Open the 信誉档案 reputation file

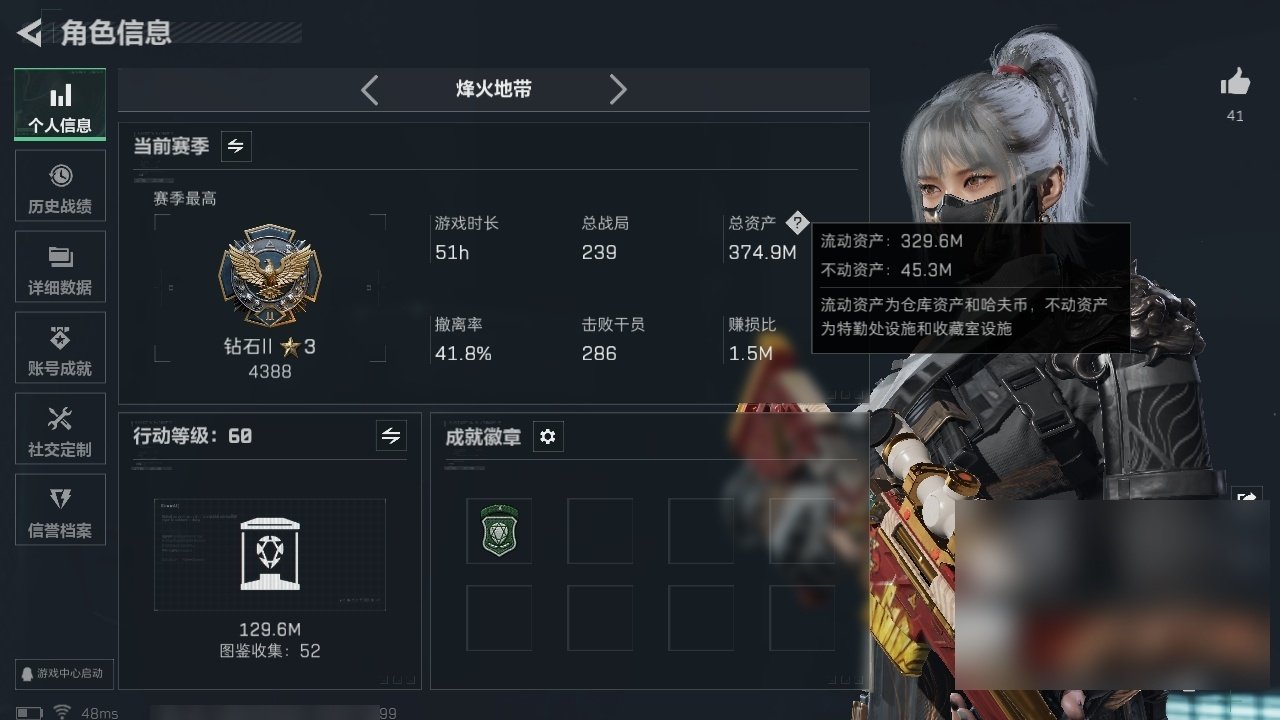coord(60,511)
